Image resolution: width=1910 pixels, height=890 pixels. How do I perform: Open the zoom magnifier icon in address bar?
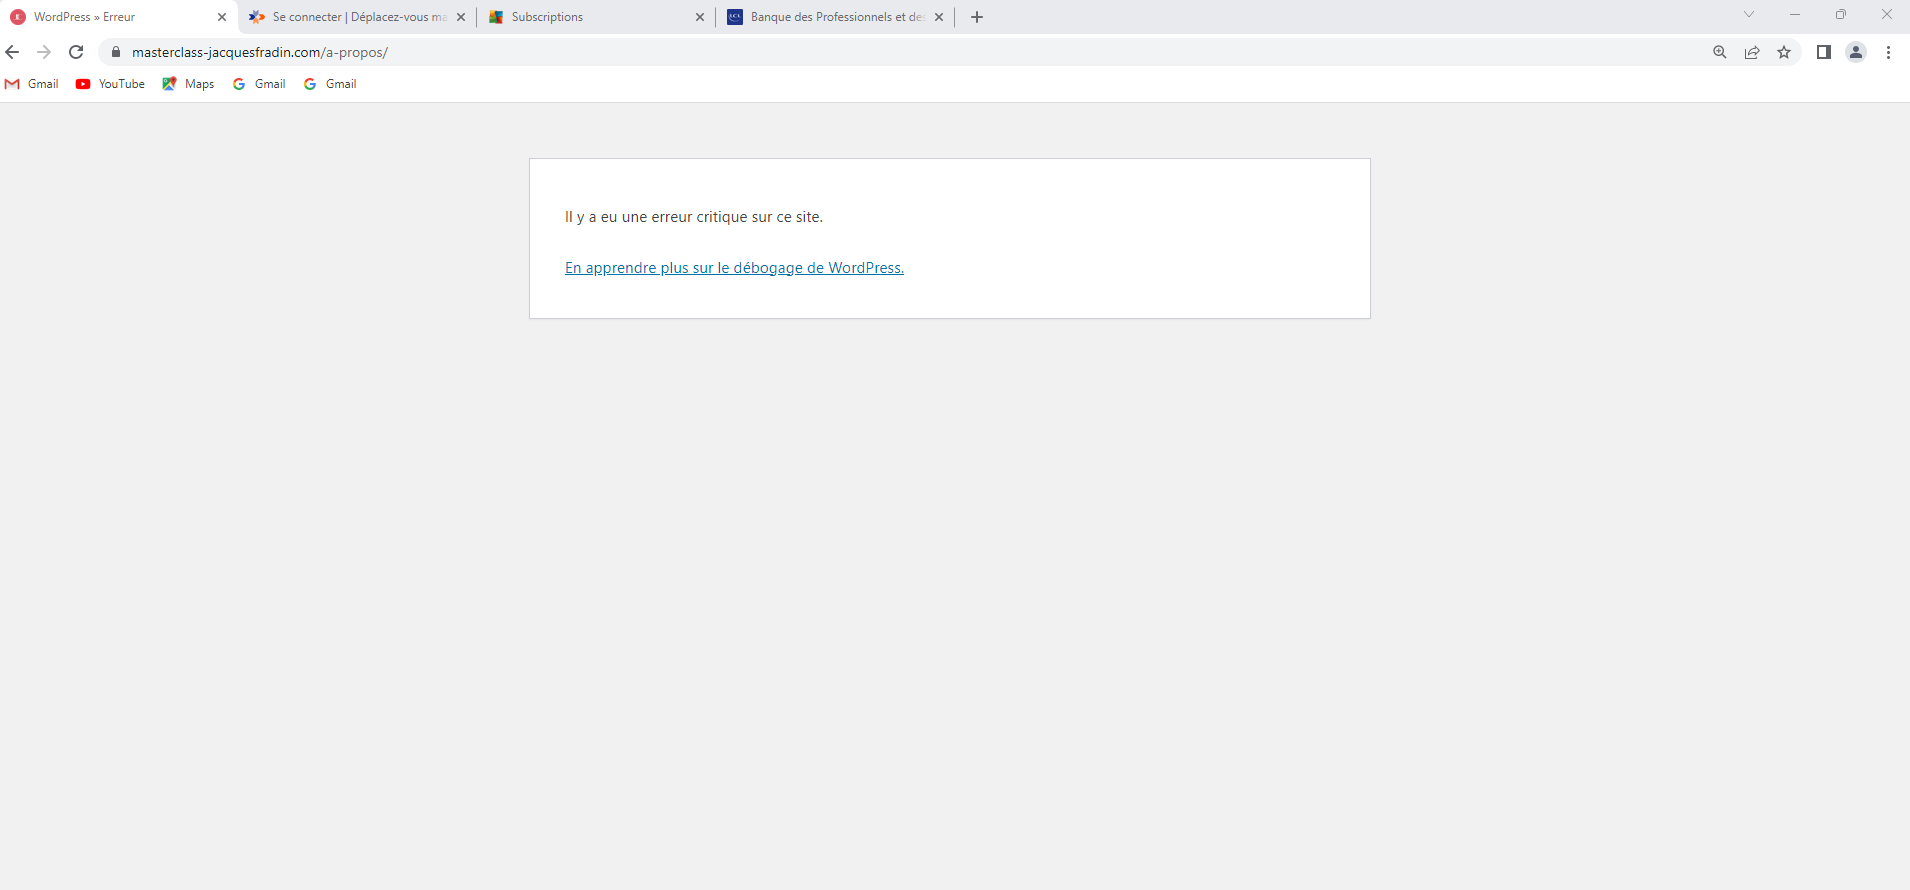(1720, 52)
